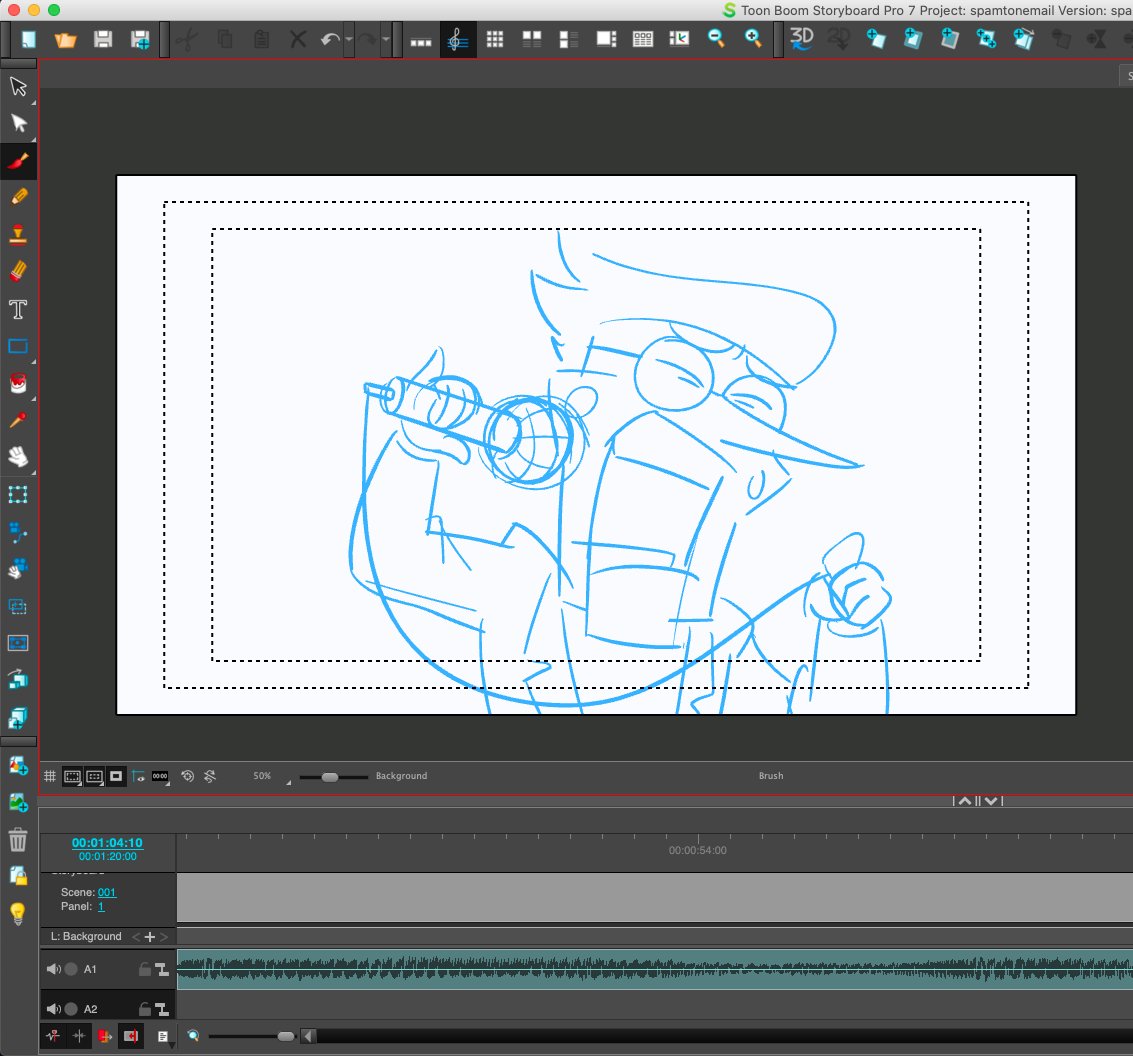Image resolution: width=1133 pixels, height=1056 pixels.
Task: Open the timecode overlay dropdown
Action: pos(160,777)
